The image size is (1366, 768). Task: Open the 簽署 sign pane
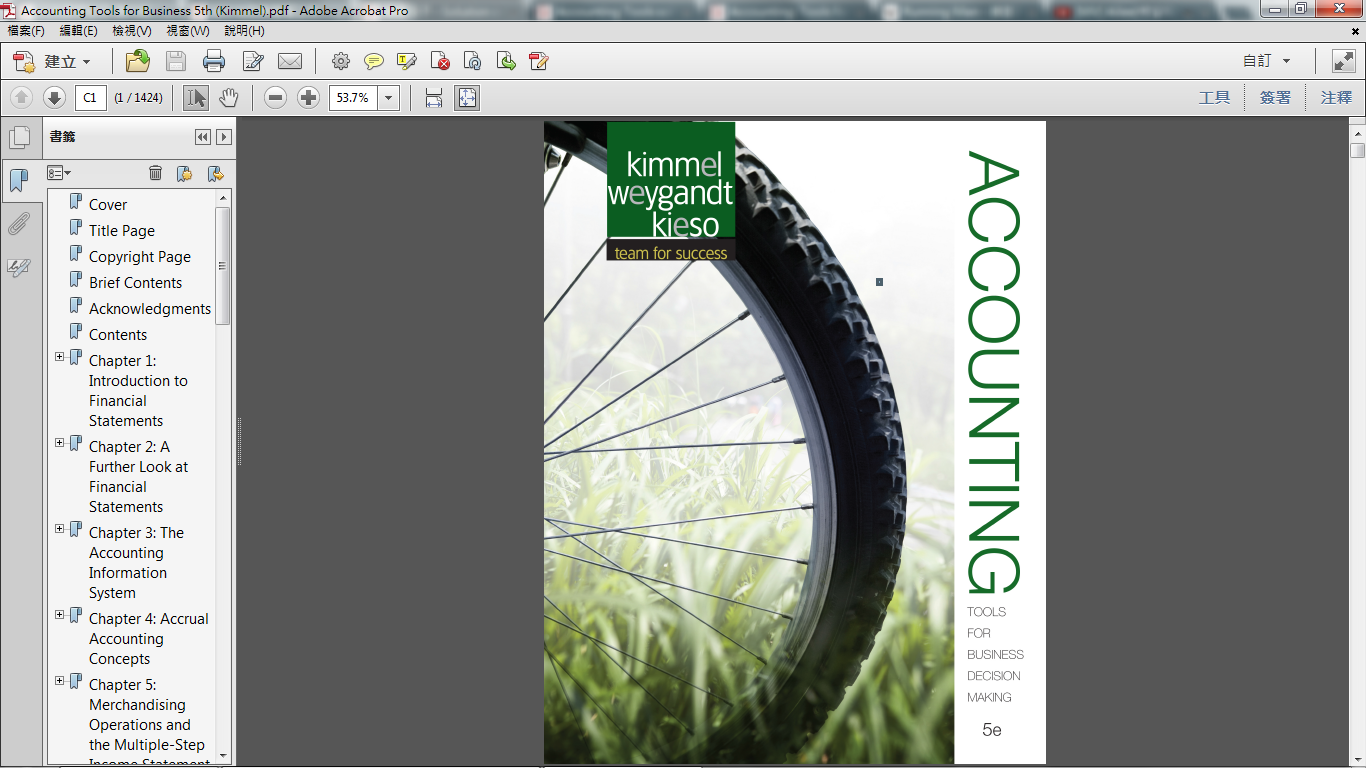coord(1275,97)
